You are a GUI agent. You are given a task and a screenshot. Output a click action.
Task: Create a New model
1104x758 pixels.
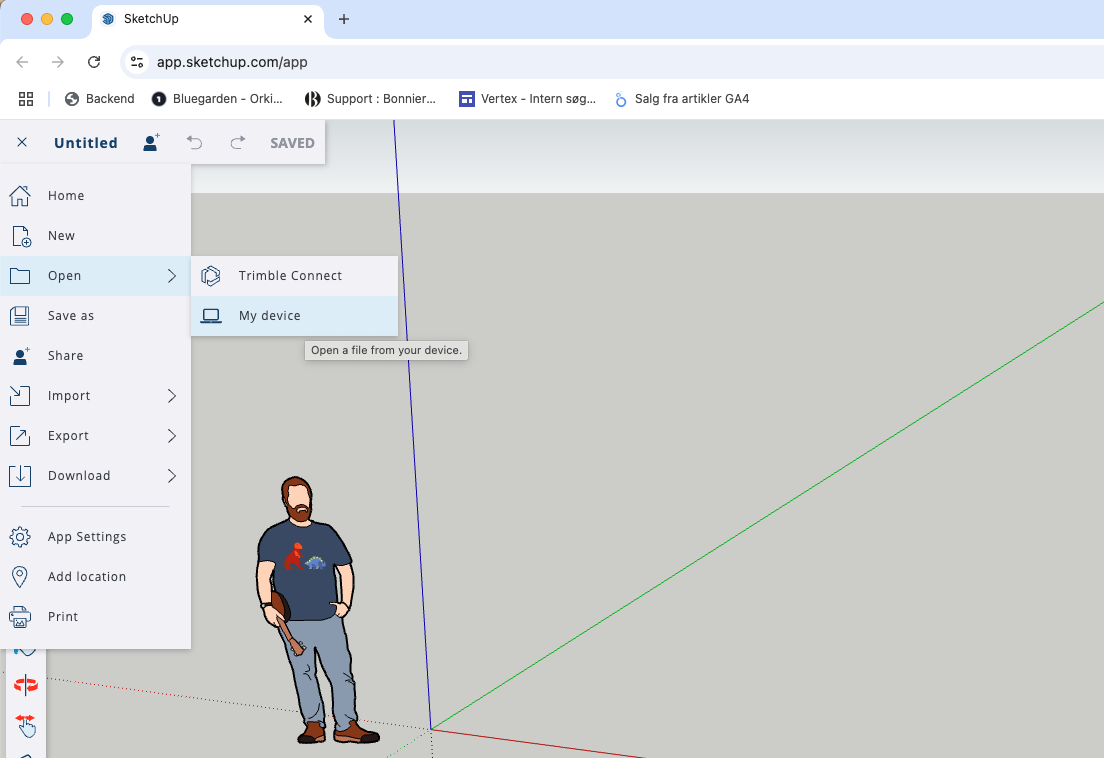pos(61,236)
